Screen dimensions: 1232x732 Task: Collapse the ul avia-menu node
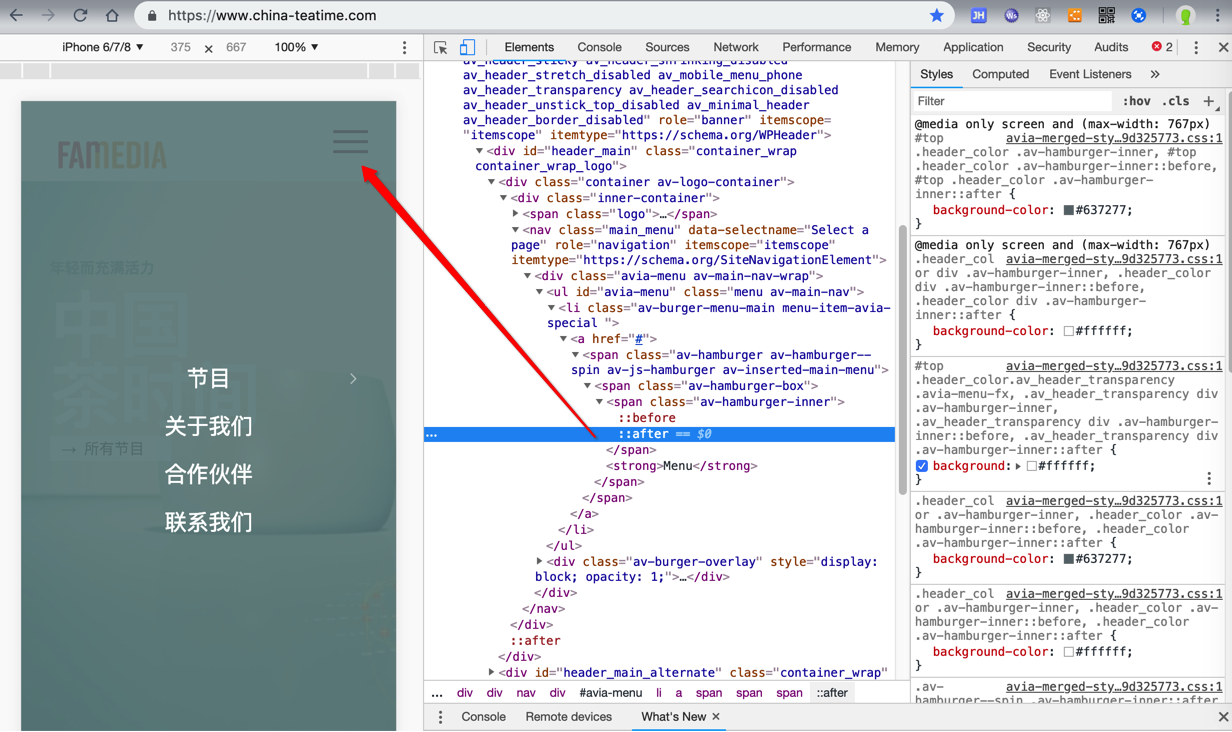coord(540,292)
